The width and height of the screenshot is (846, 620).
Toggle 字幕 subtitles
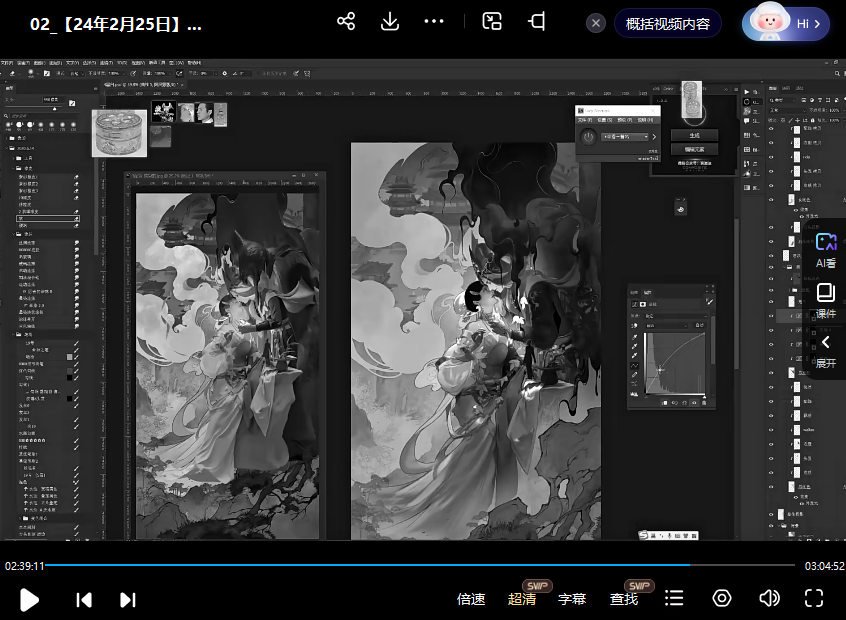(572, 599)
